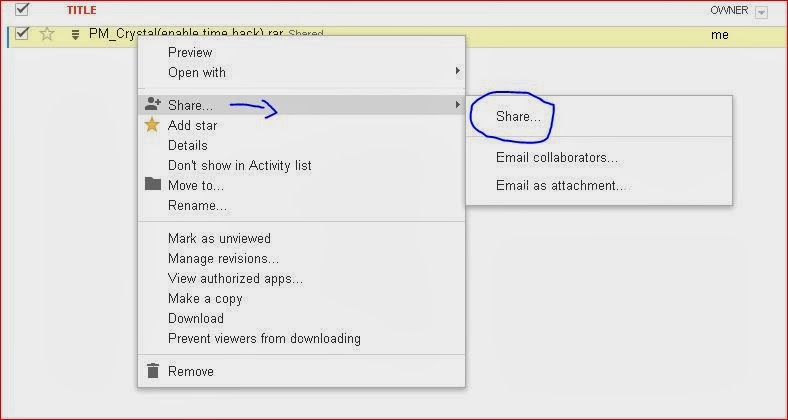Choose Add star menu entry
The image size is (788, 420).
(192, 125)
